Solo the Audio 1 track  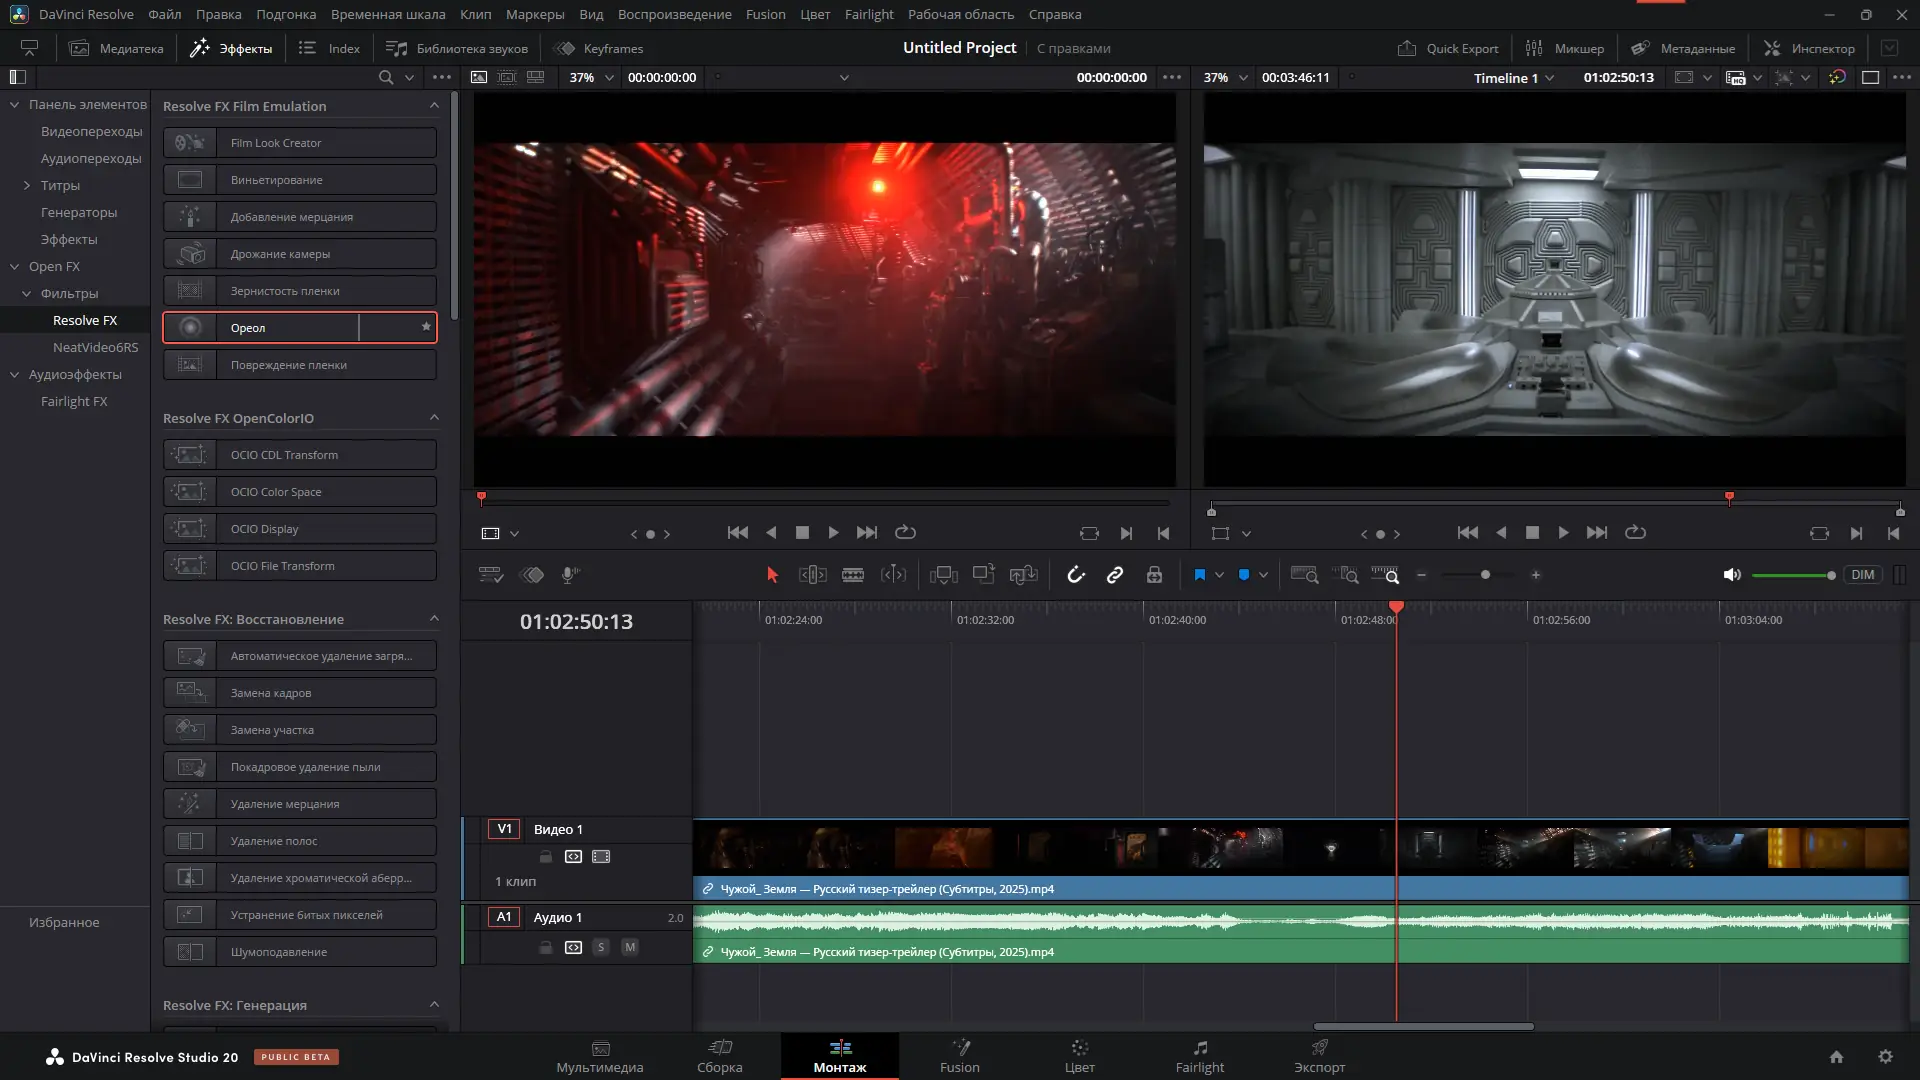[601, 947]
